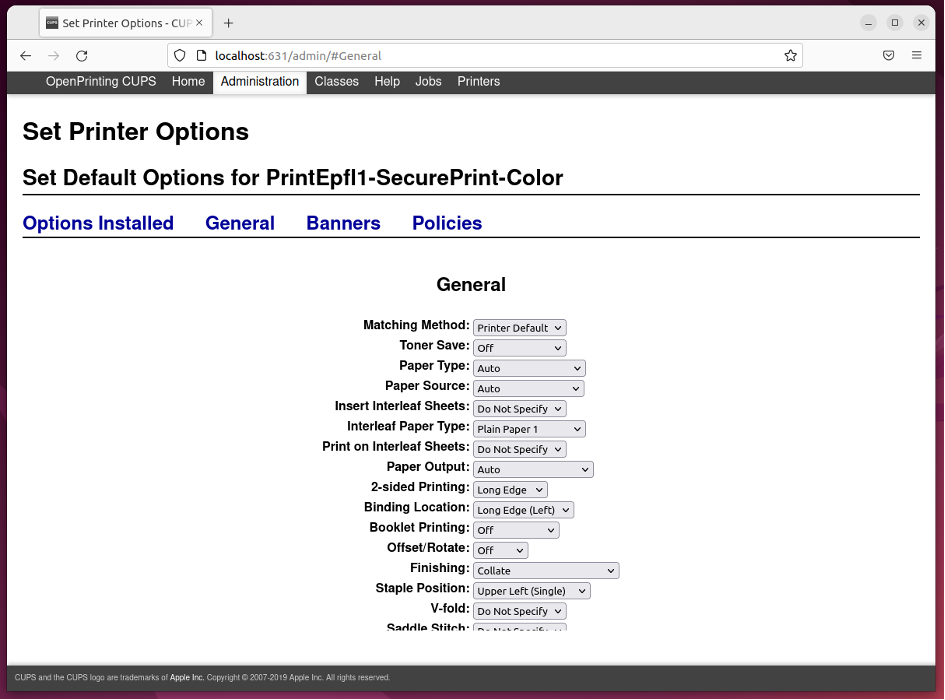The image size is (945, 700).
Task: Expand the Matching Method dropdown
Action: click(519, 328)
